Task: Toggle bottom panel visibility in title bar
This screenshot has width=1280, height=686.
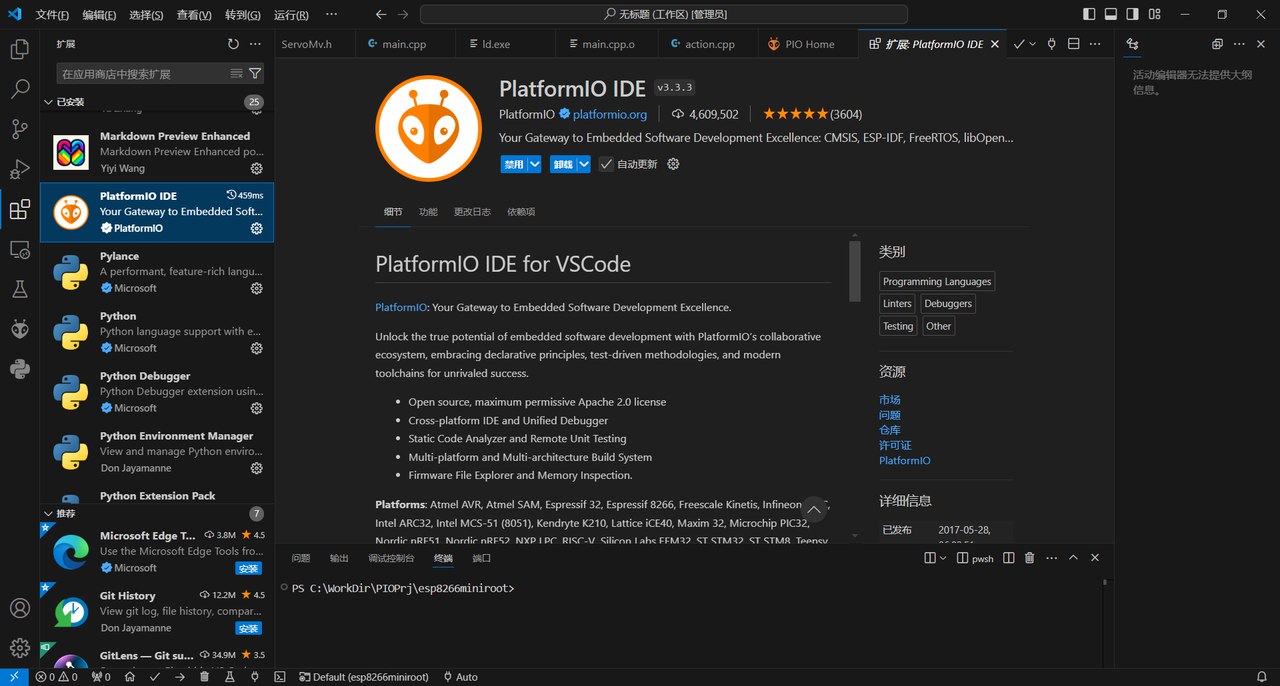Action: coord(1111,15)
